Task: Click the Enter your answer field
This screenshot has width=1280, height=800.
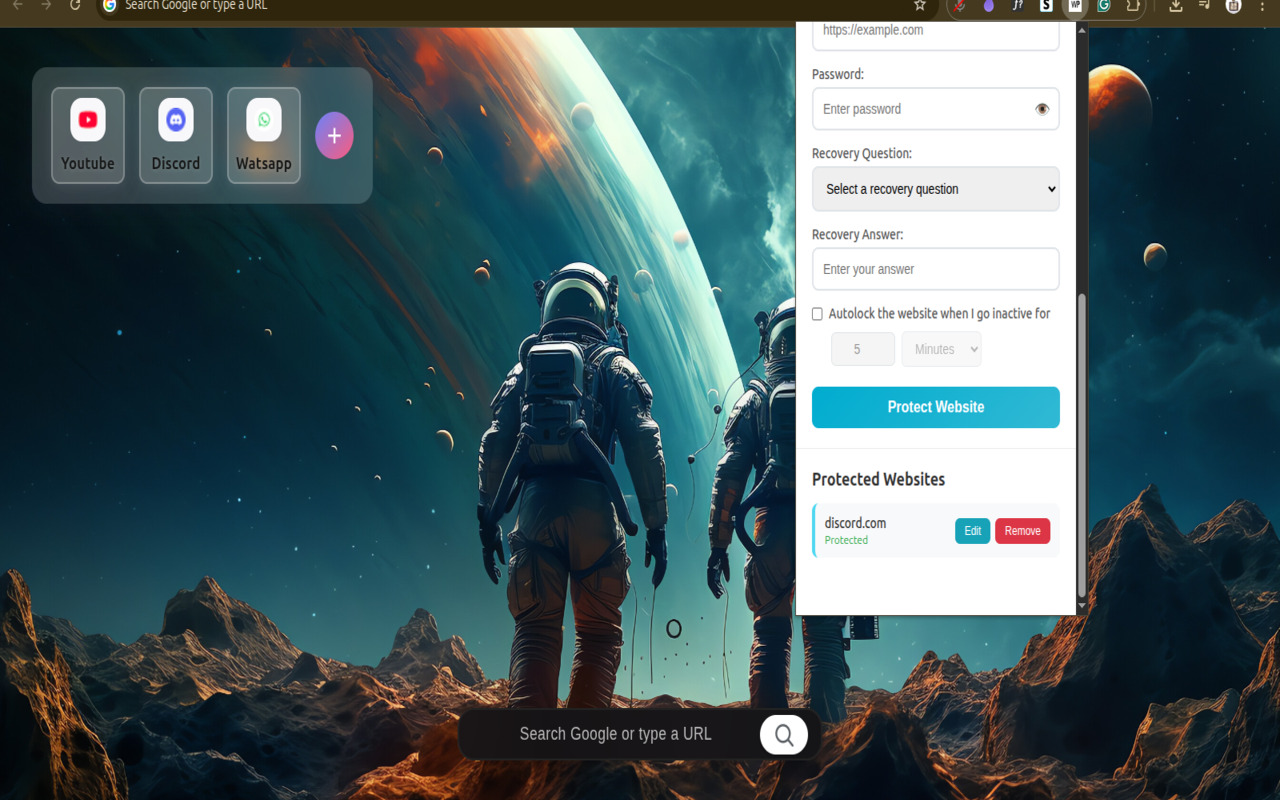Action: pos(935,269)
